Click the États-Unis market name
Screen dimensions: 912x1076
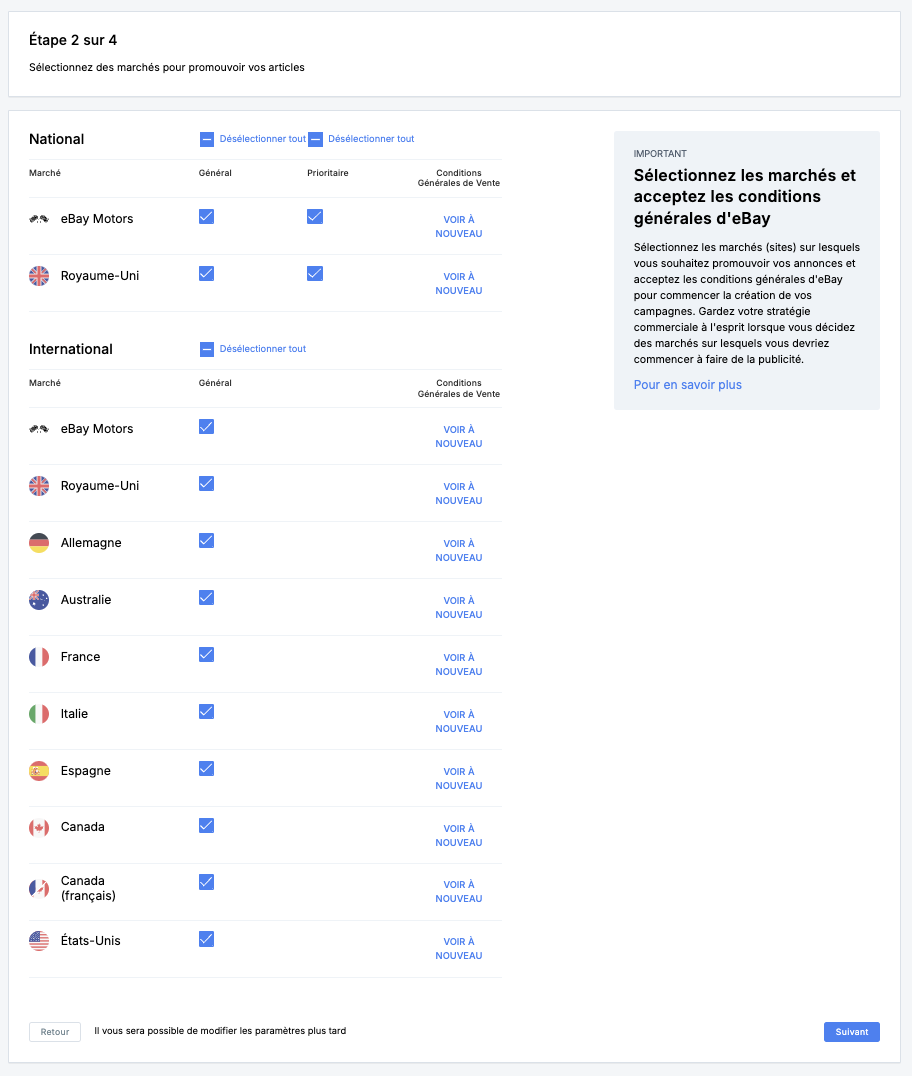tap(91, 941)
